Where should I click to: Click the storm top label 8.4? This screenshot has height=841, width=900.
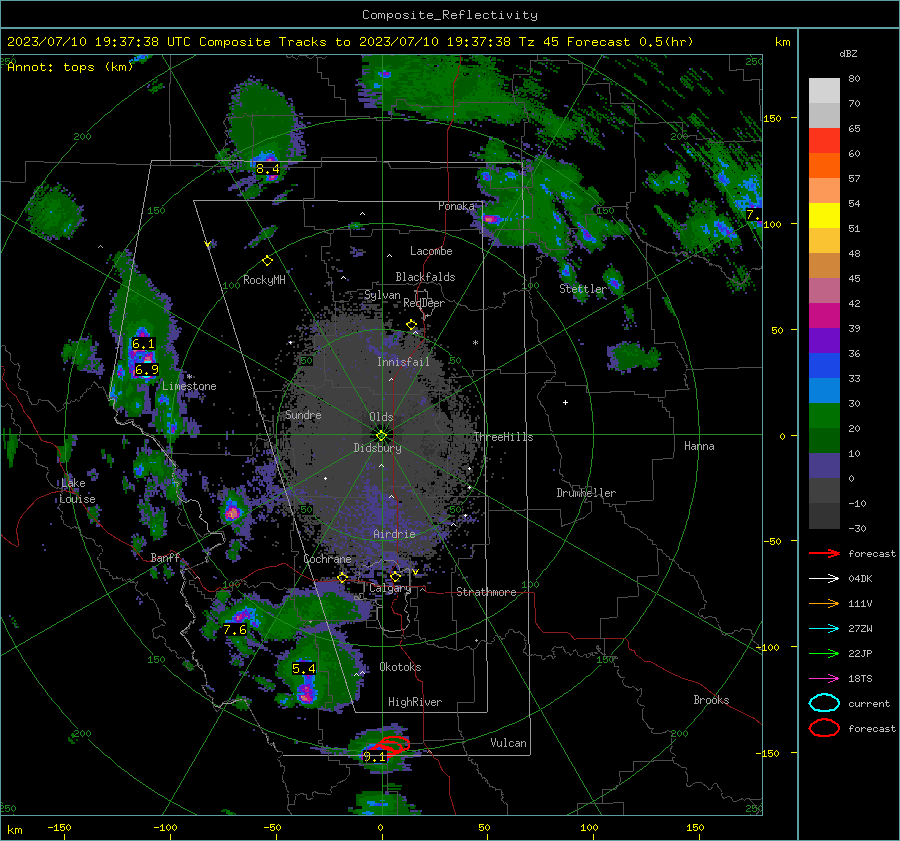pos(267,169)
